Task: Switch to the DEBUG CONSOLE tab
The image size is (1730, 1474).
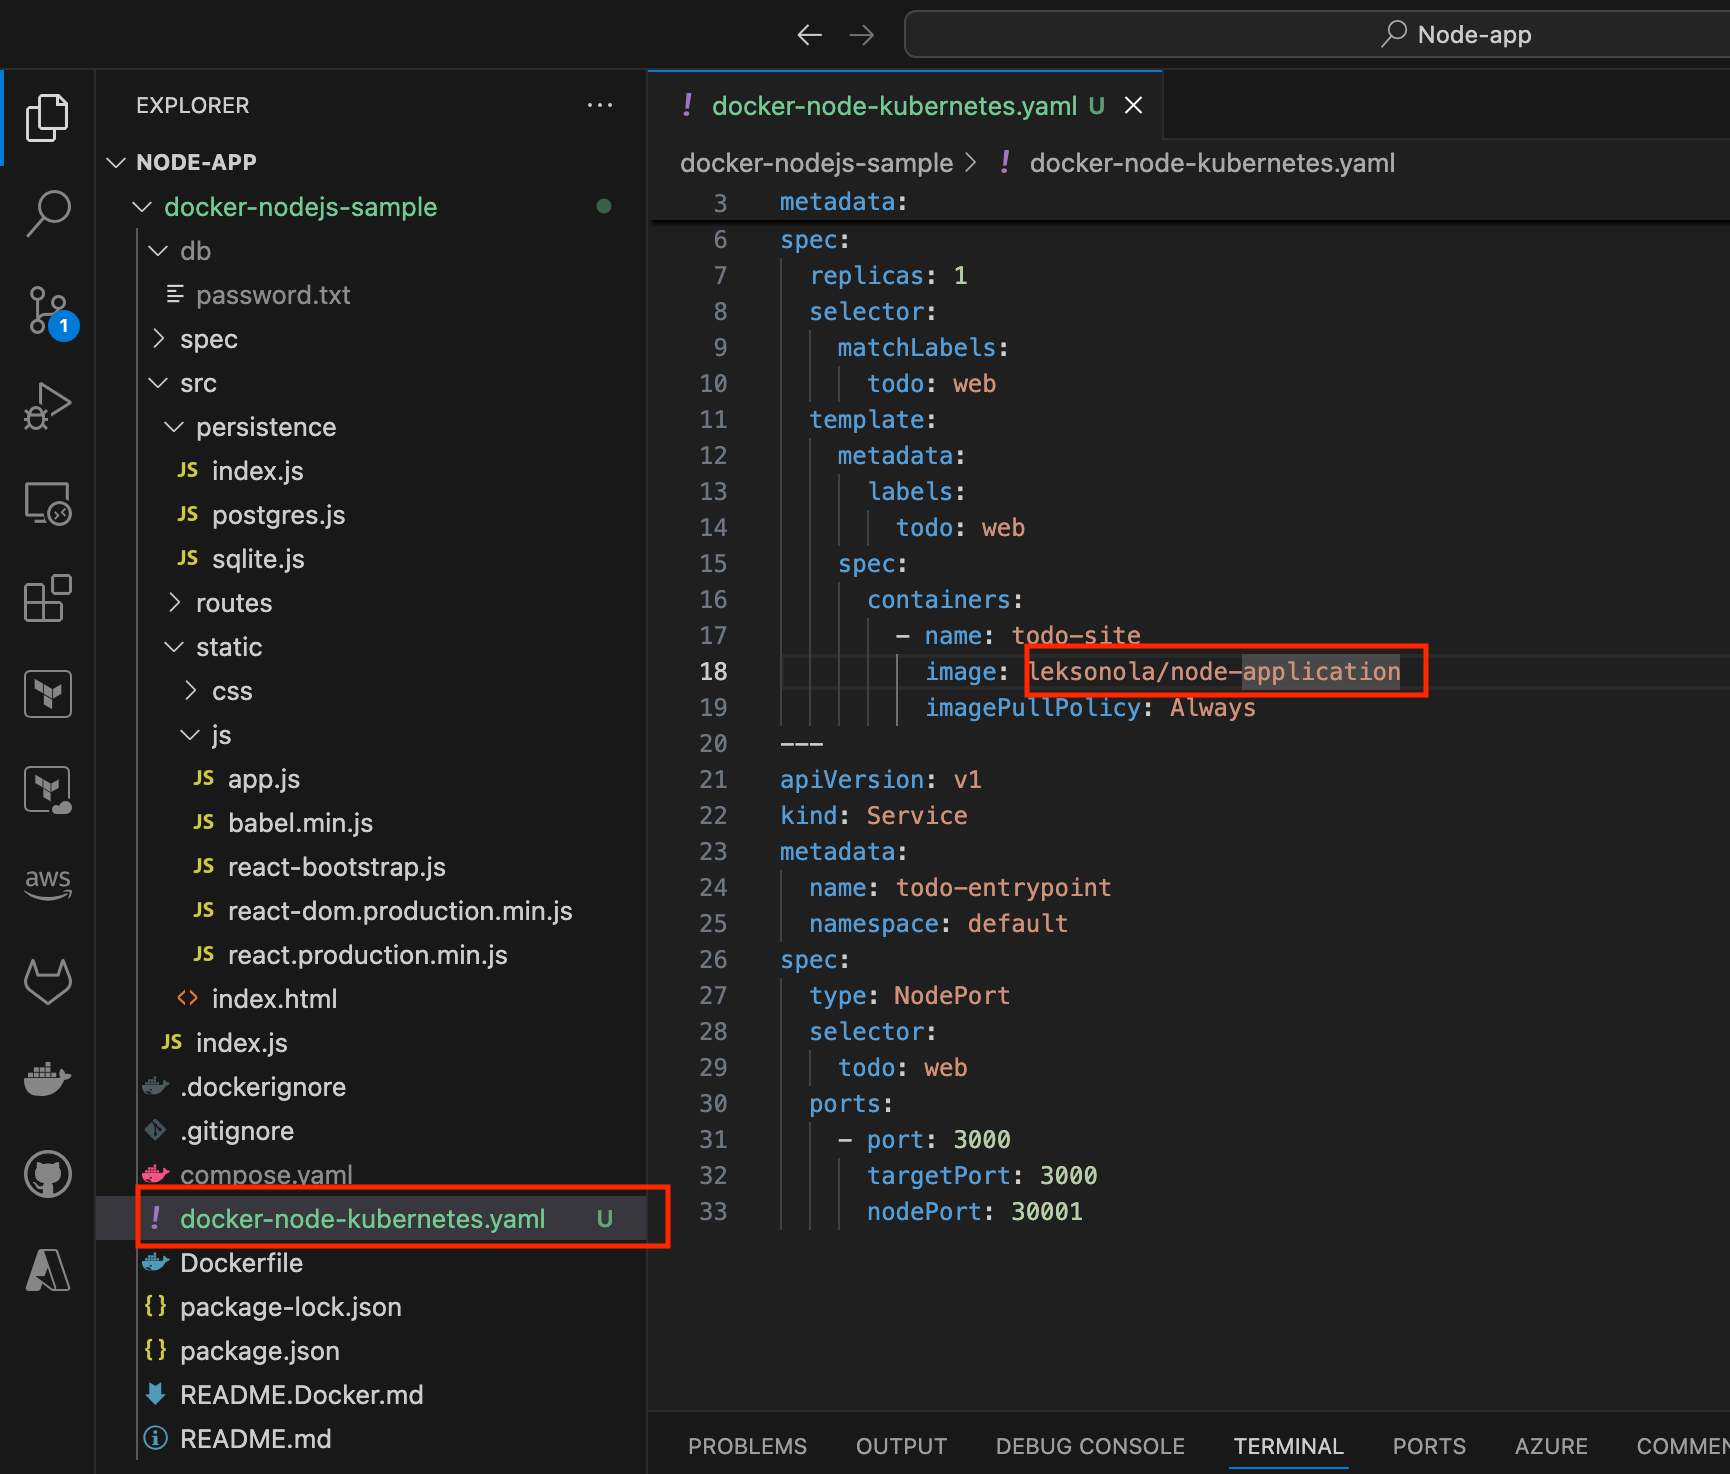Action: (x=1090, y=1446)
